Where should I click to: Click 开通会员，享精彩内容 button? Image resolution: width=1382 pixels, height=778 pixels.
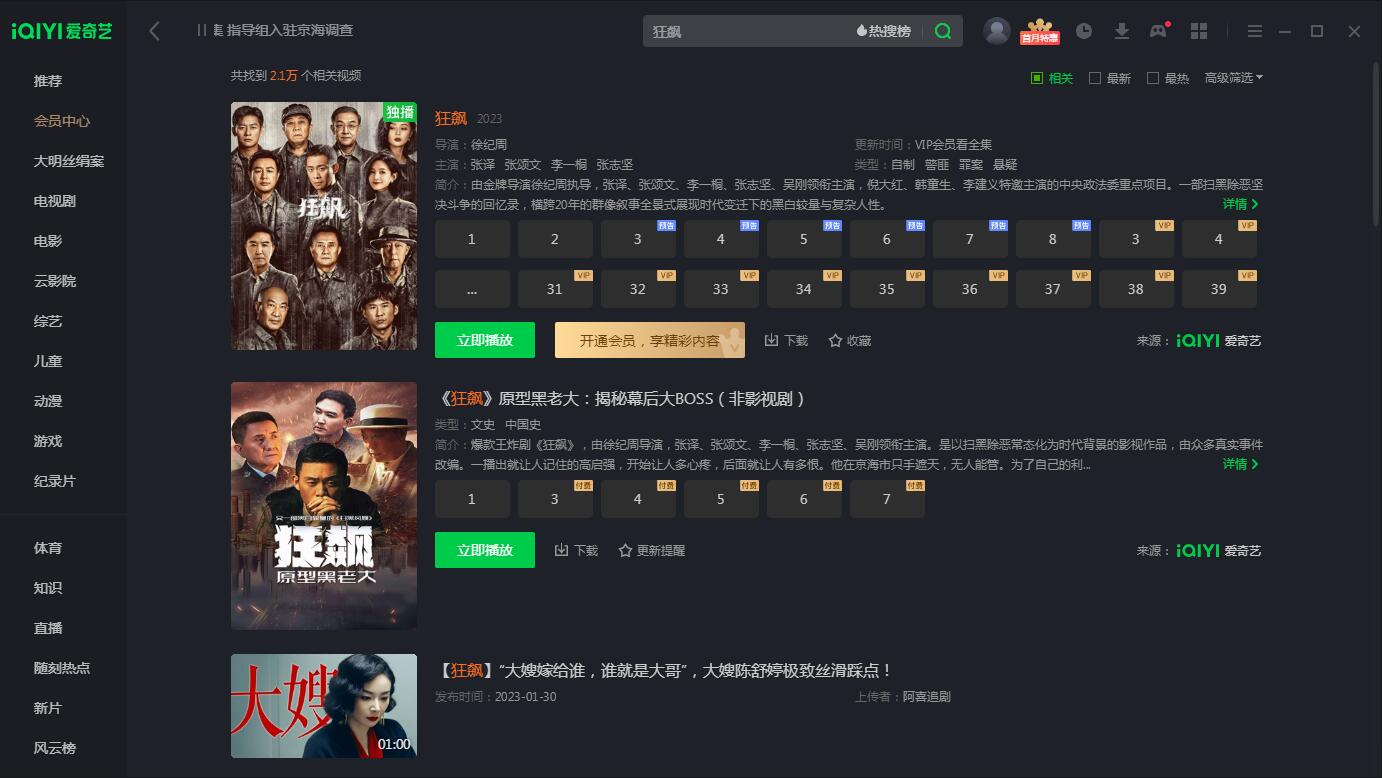coord(650,340)
